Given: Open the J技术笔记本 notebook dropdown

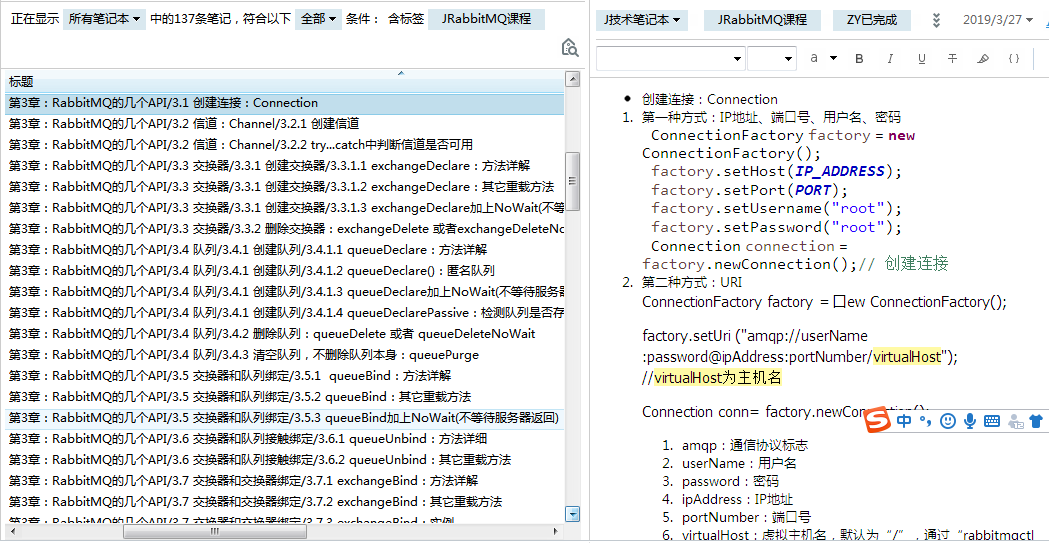Looking at the screenshot, I should click(x=642, y=20).
